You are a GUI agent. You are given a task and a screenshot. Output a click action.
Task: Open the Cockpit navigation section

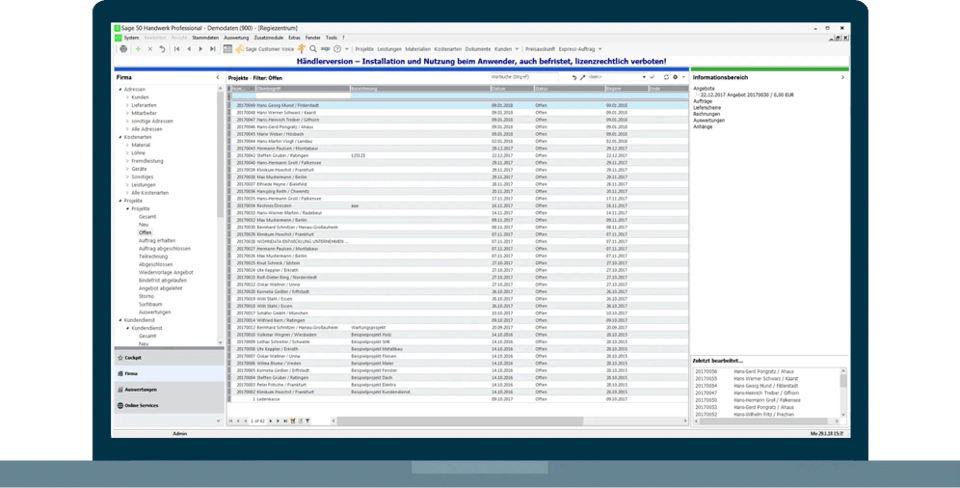click(169, 358)
